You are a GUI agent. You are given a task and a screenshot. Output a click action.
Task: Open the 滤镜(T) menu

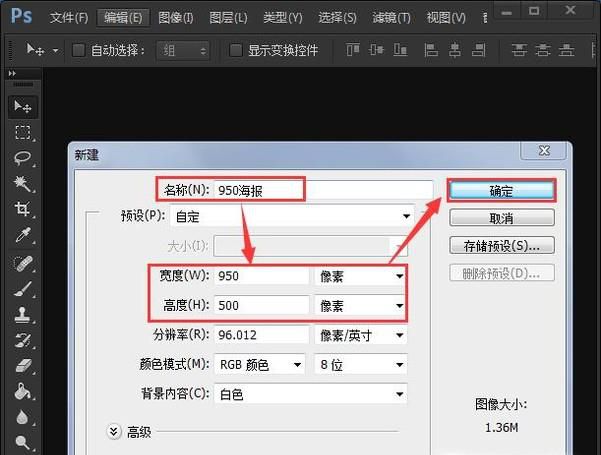click(x=391, y=18)
